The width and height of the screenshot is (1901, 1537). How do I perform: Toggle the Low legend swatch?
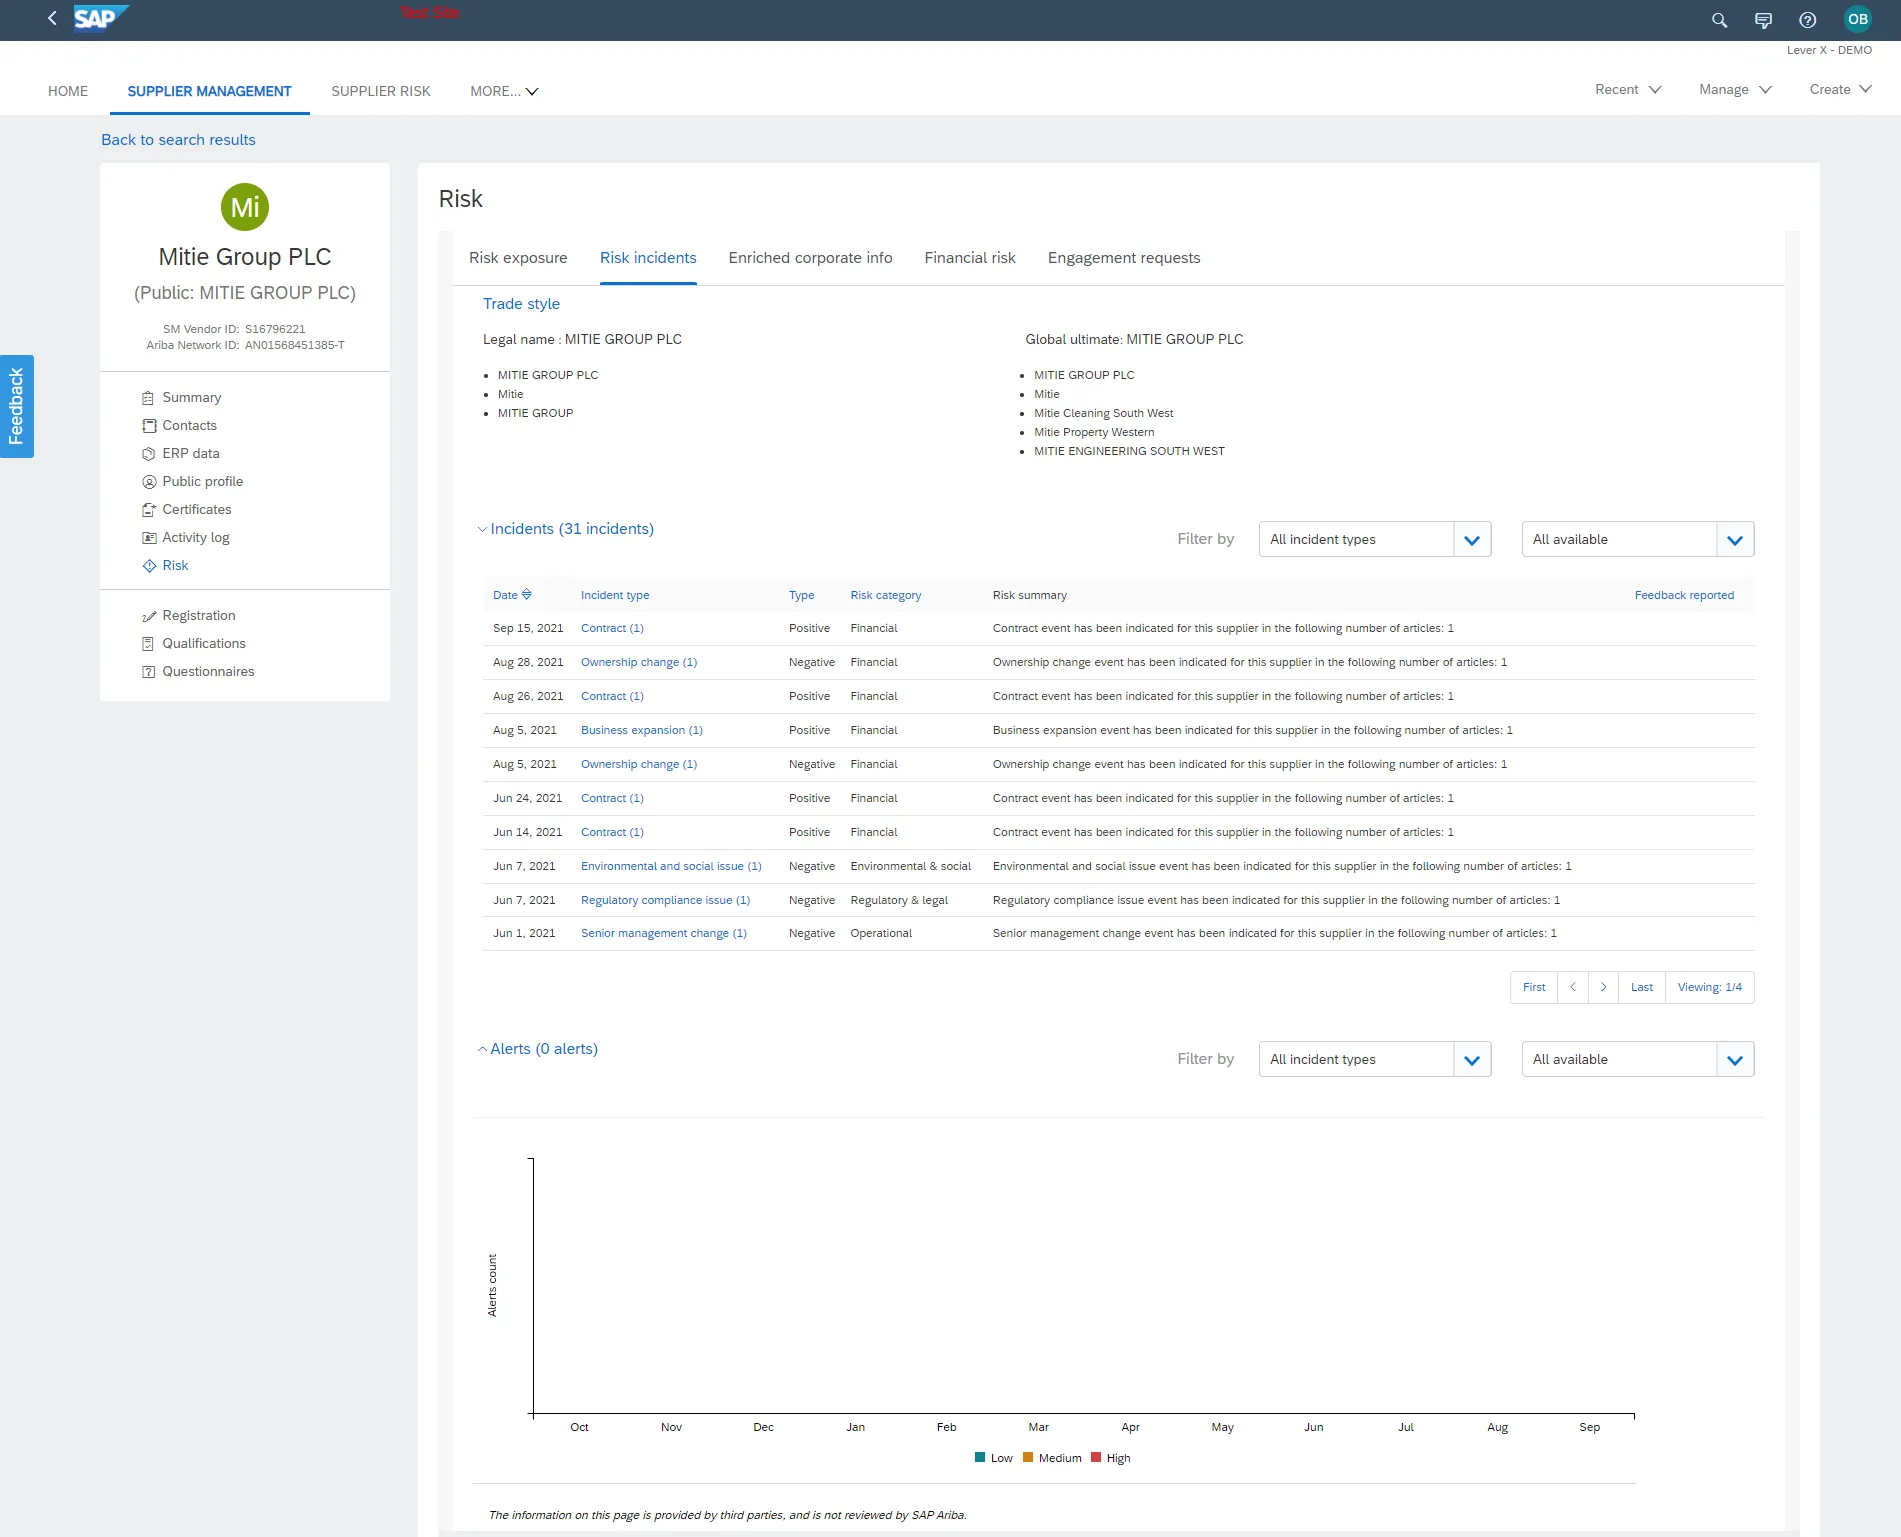980,1458
